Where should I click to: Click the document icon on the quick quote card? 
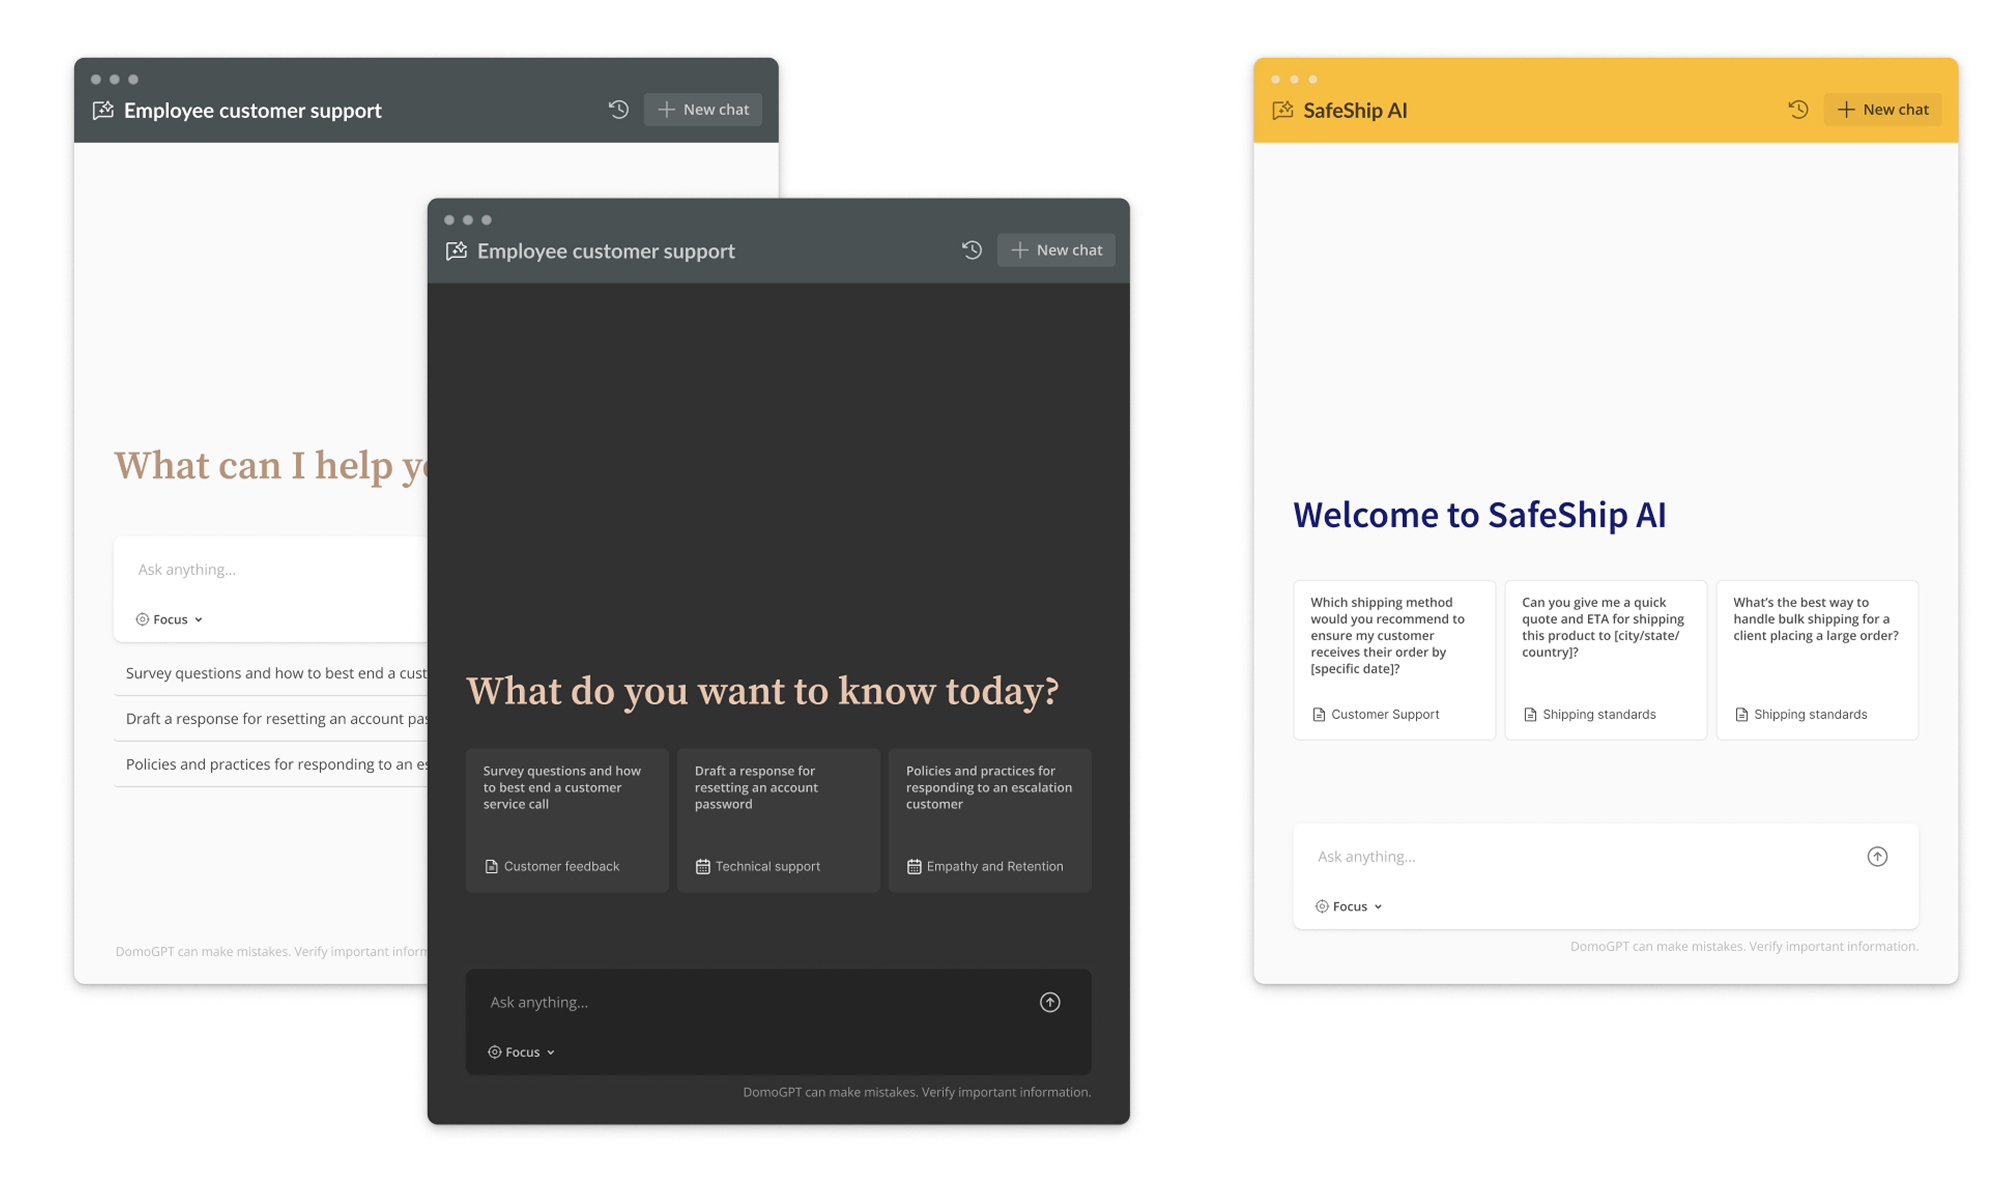[x=1530, y=714]
